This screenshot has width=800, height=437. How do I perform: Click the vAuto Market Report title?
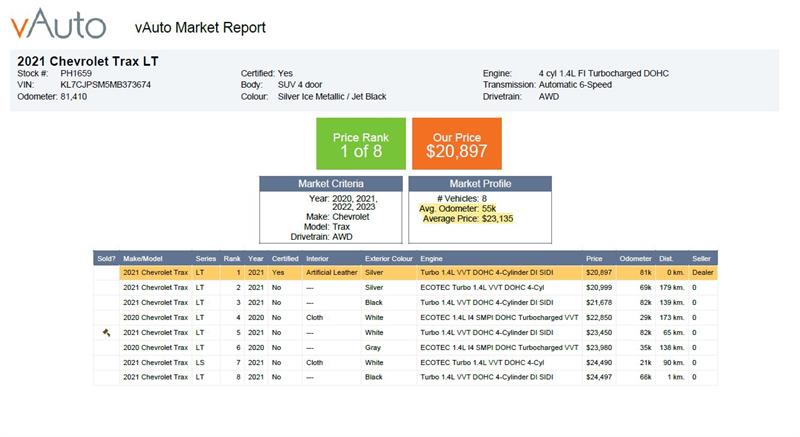tap(200, 28)
